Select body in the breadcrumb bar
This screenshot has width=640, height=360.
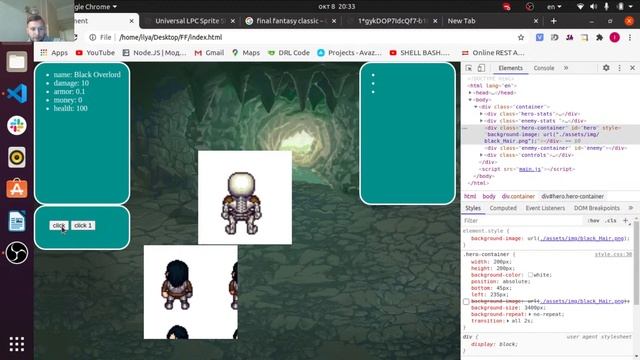coord(489,196)
